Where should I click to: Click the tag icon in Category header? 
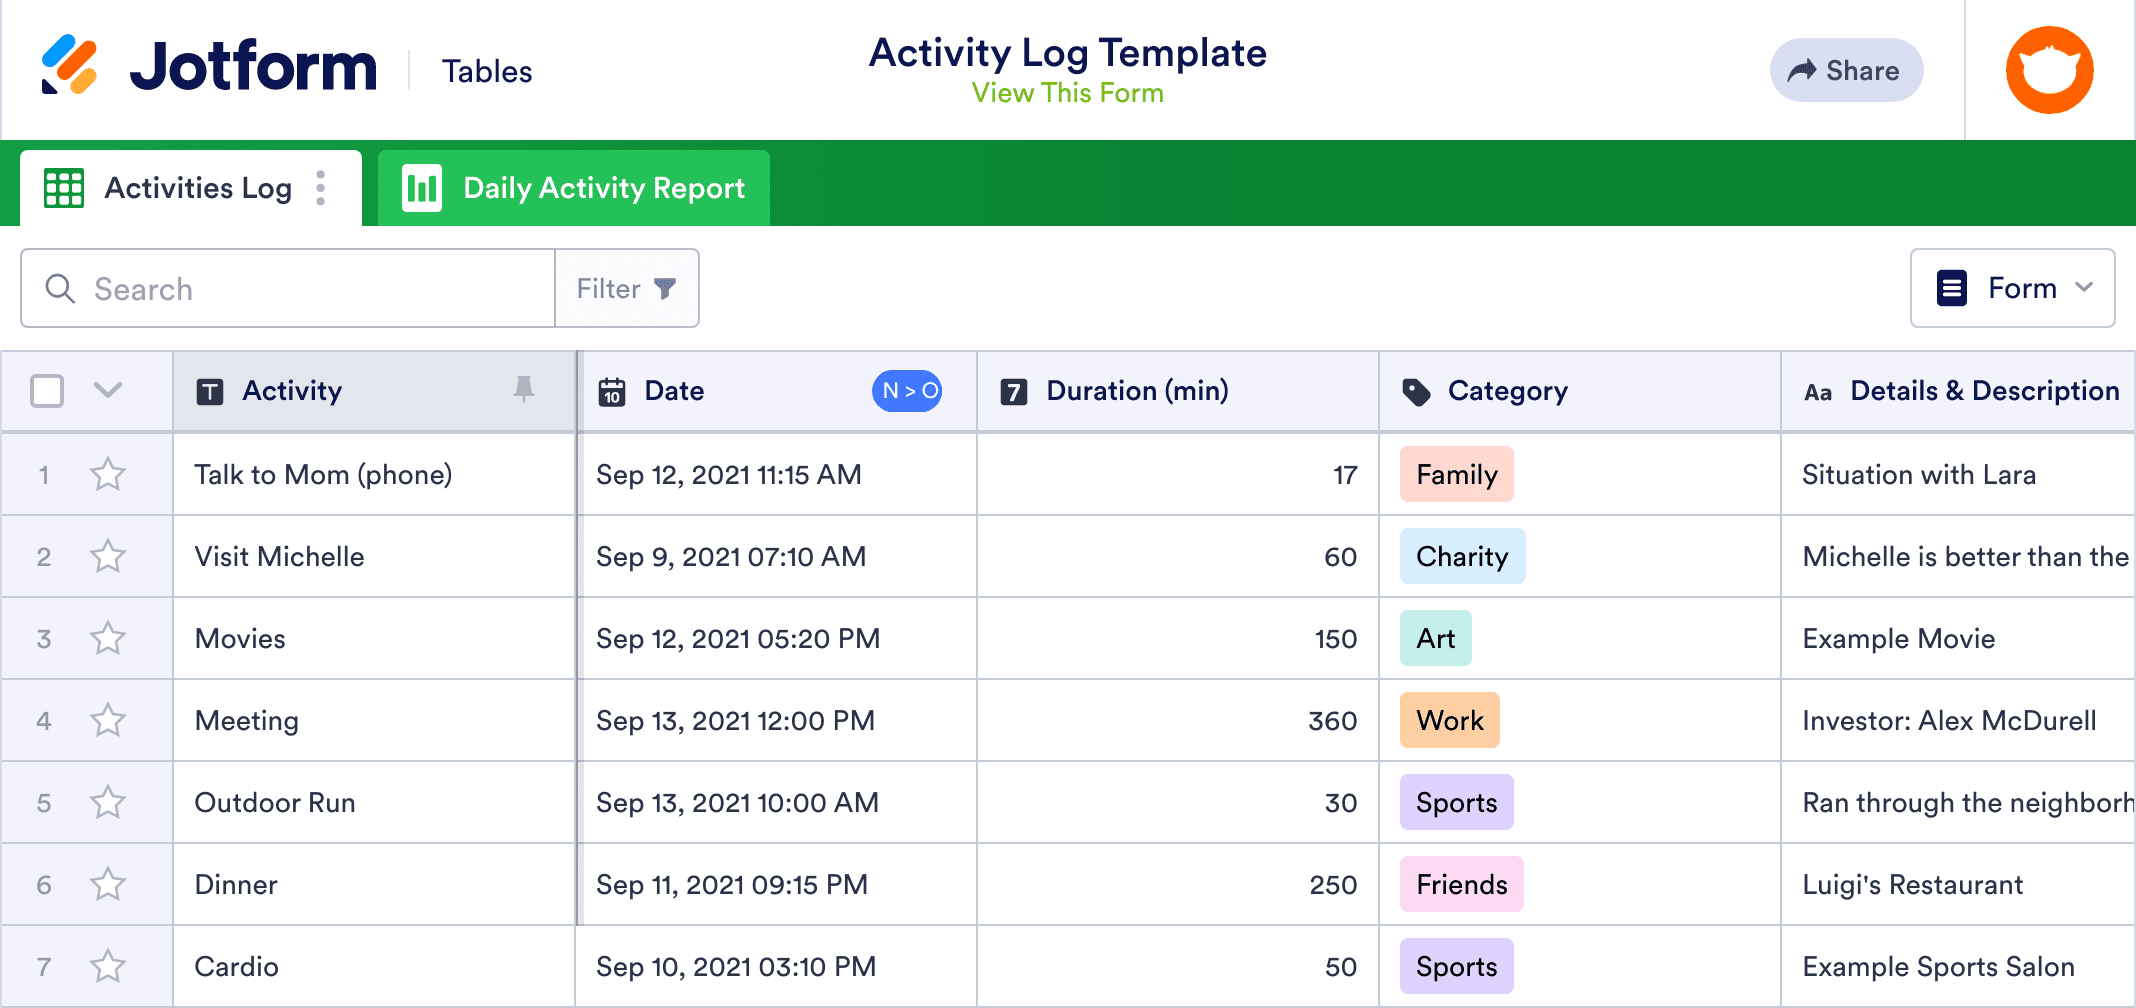(x=1416, y=391)
